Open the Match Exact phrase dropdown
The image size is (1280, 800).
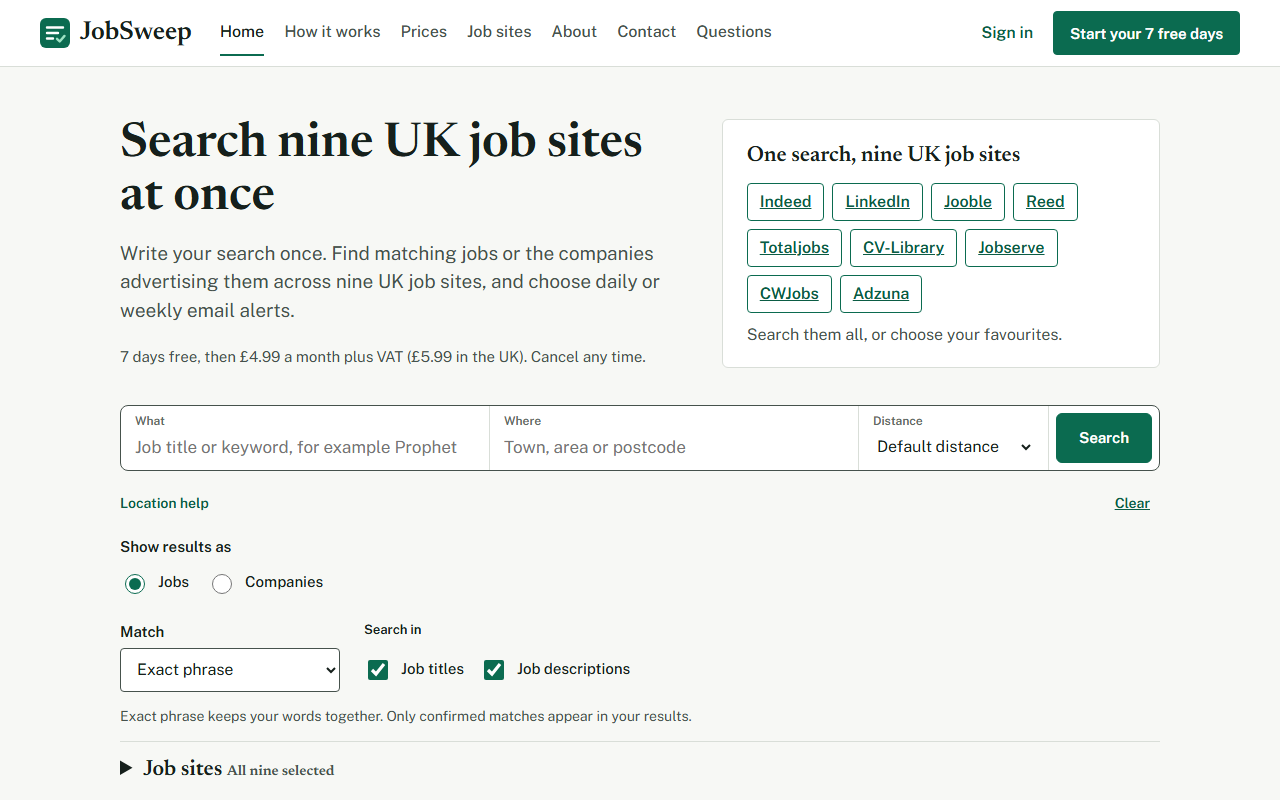coord(230,670)
